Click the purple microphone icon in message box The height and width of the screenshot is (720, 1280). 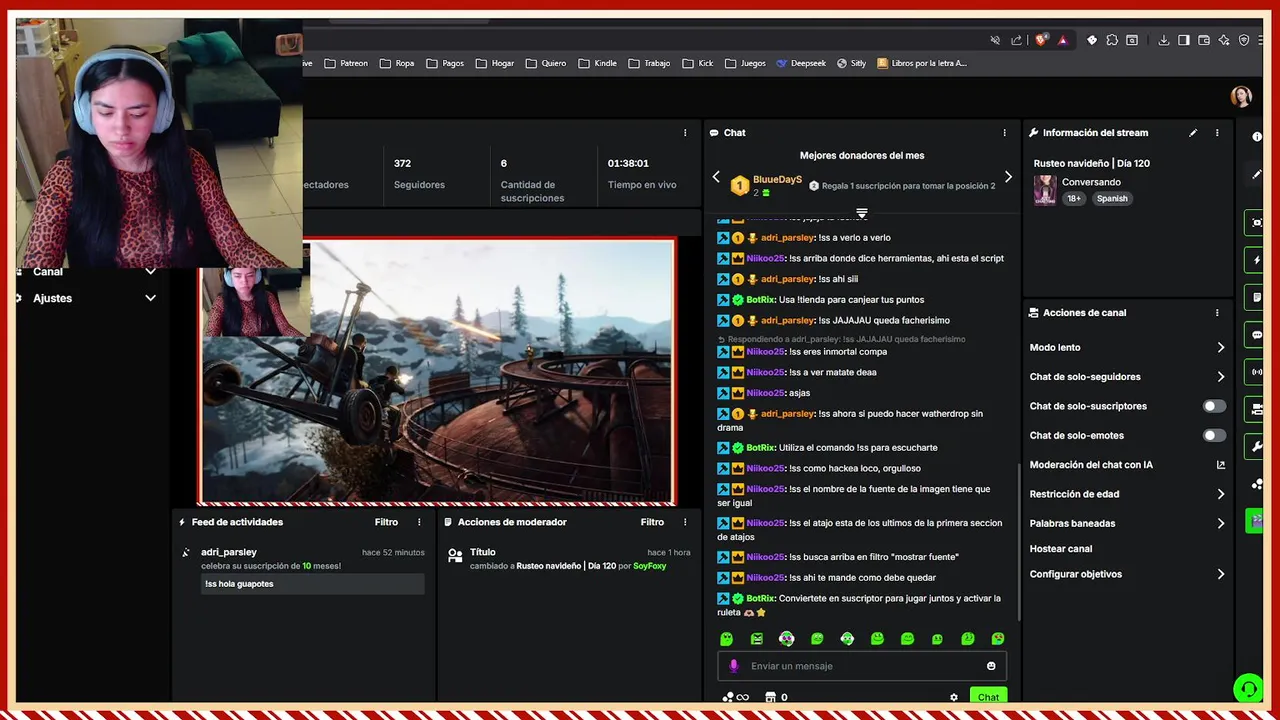pyautogui.click(x=734, y=666)
